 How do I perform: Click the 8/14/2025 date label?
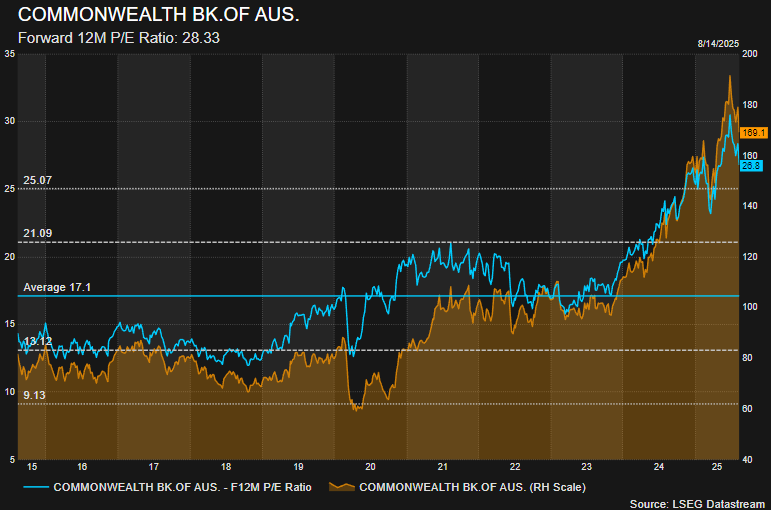point(719,43)
